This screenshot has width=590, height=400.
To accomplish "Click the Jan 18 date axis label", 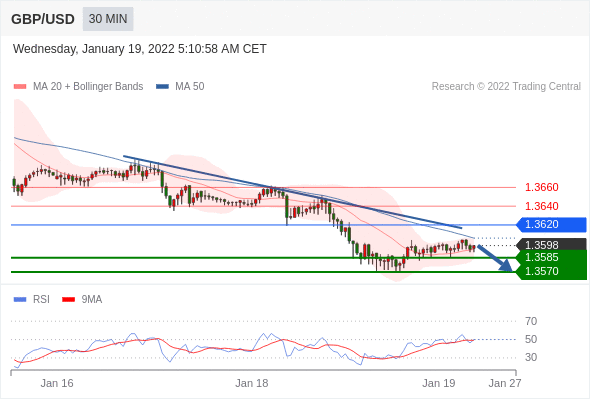I will [252, 383].
